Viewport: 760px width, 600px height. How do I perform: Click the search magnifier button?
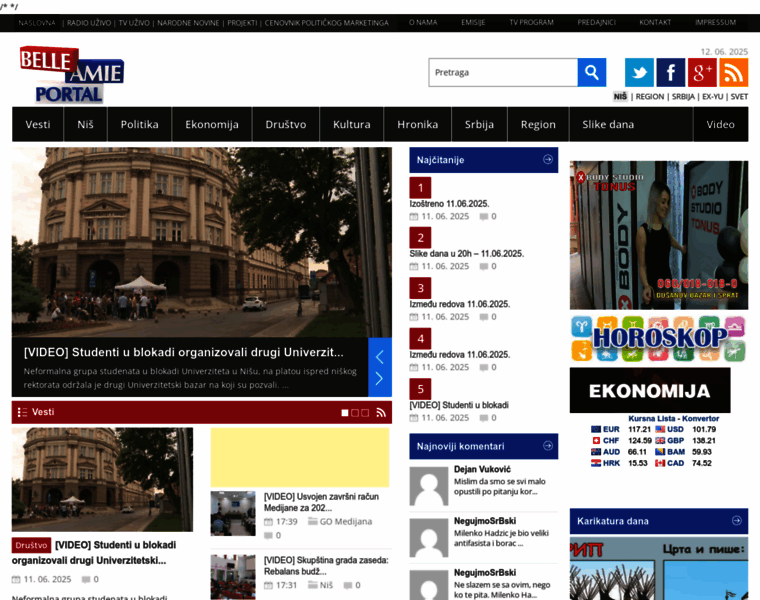click(x=591, y=72)
